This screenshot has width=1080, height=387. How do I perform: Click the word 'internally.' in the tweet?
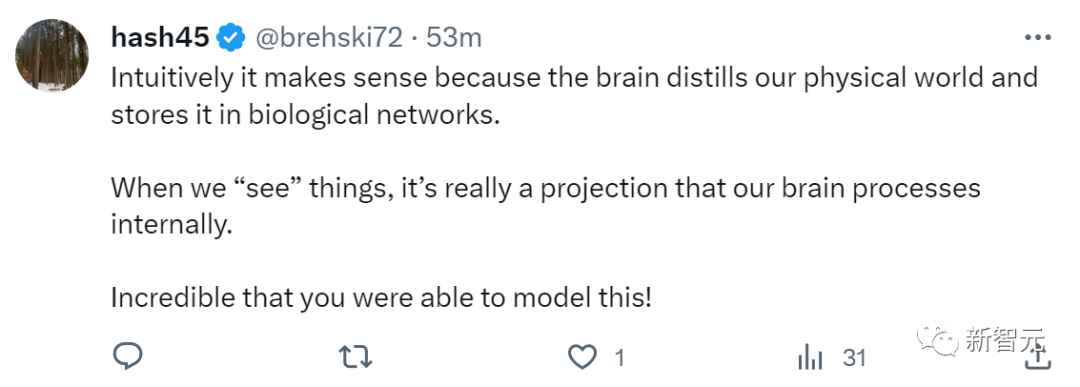click(168, 225)
